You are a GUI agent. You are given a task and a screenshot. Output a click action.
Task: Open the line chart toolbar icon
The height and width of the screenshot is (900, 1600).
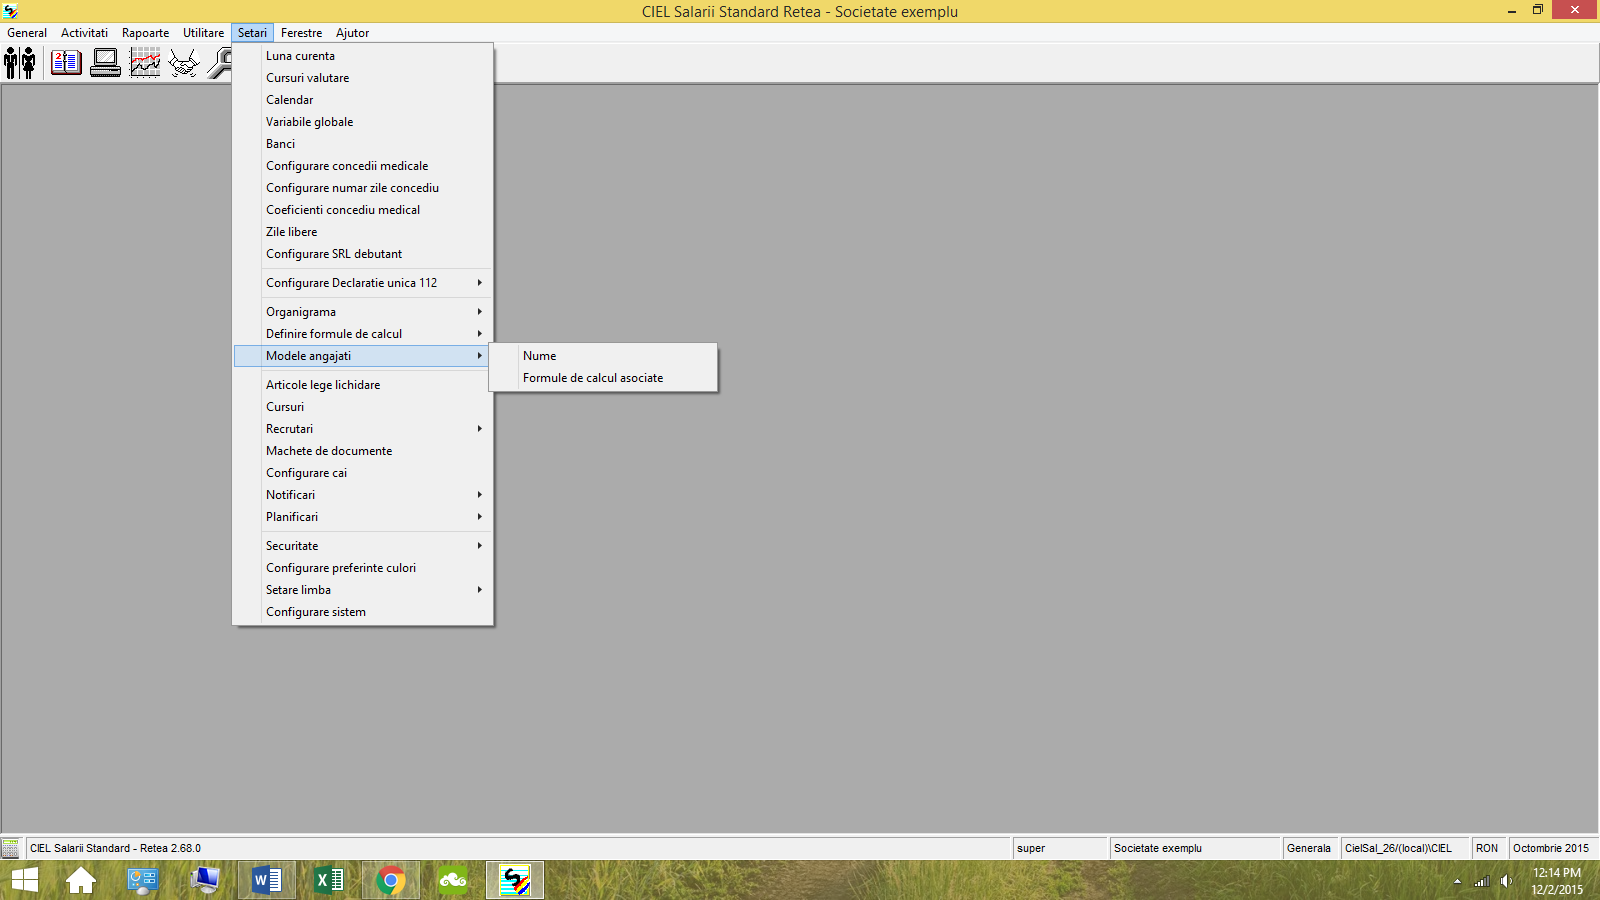[x=146, y=63]
